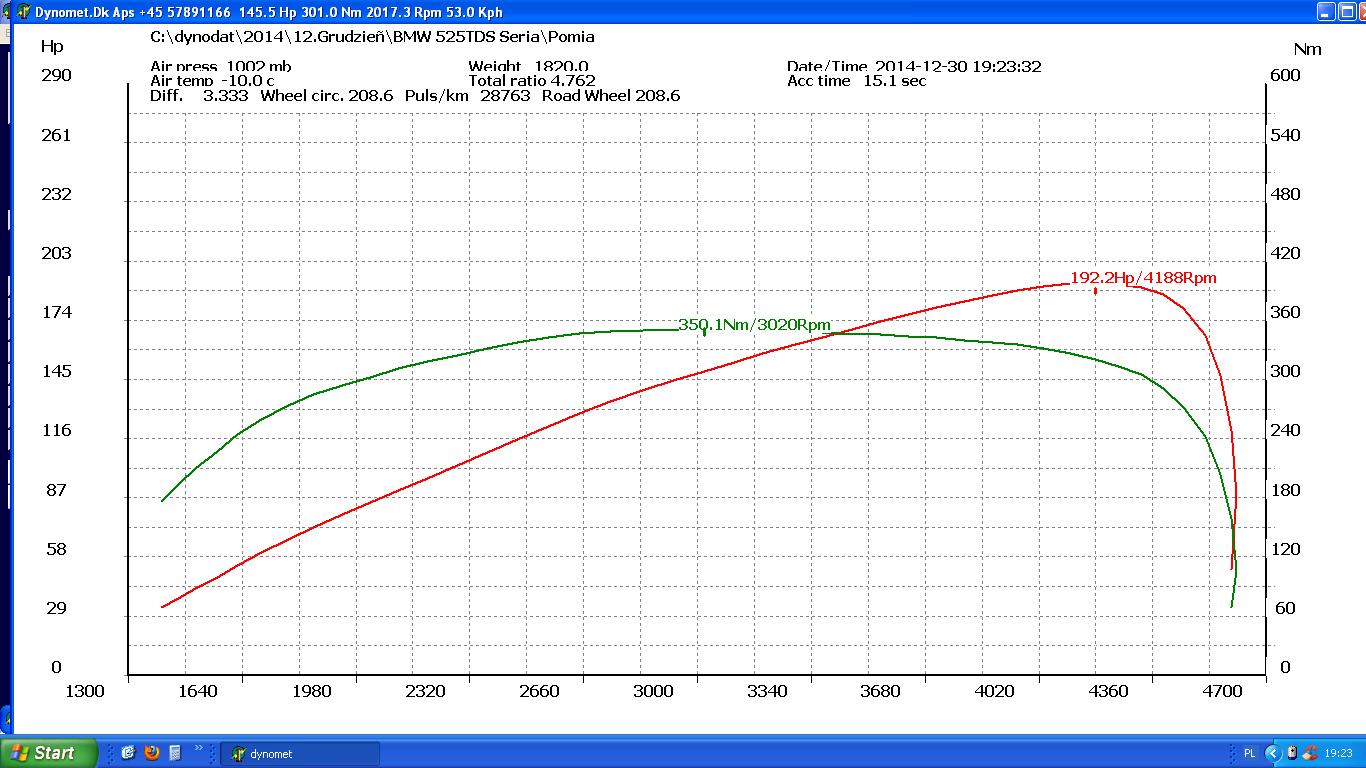Minimize the Dynomet window
1366x768 pixels.
click(1326, 12)
